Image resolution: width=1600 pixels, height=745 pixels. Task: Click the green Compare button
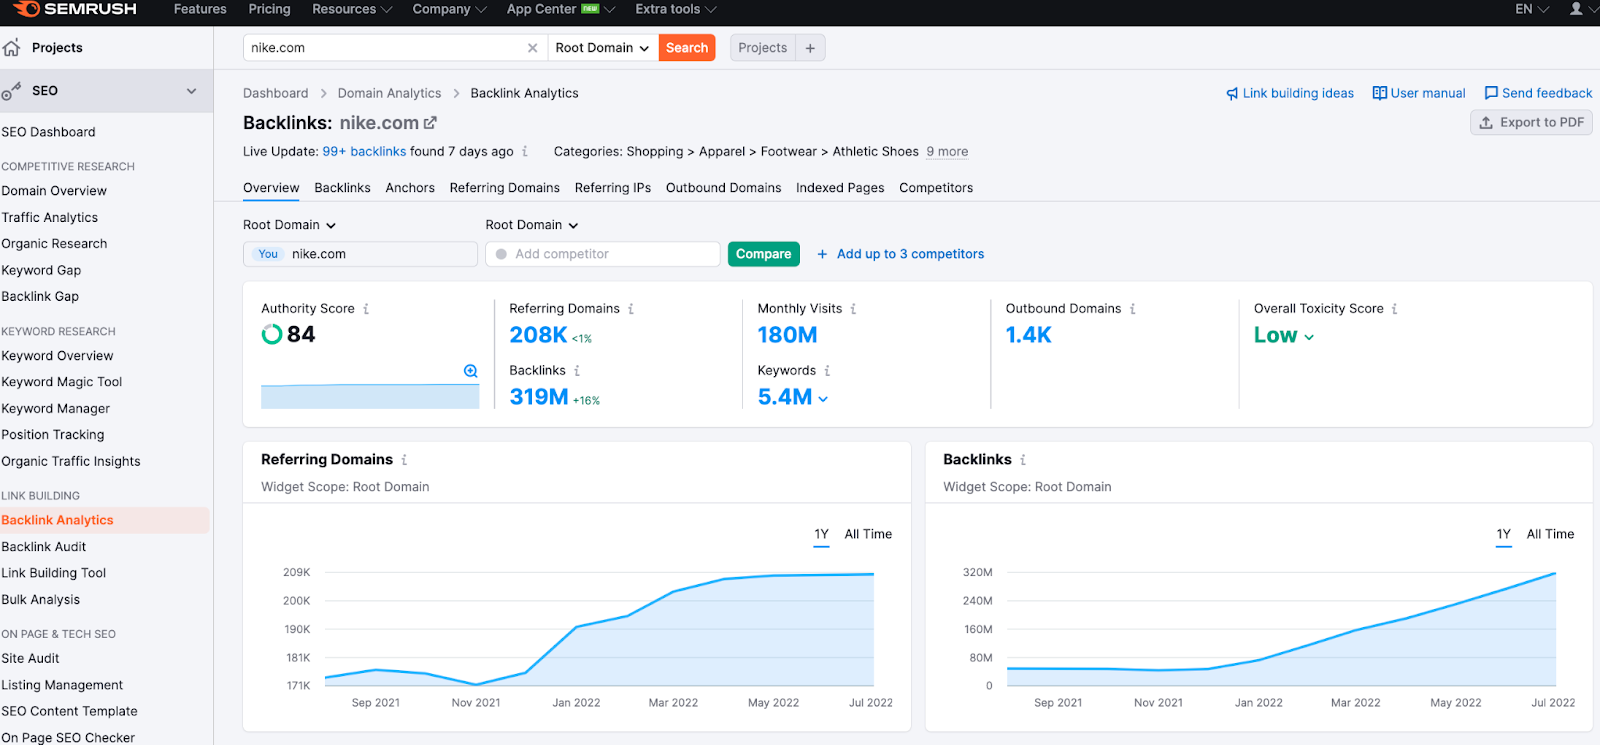click(764, 254)
